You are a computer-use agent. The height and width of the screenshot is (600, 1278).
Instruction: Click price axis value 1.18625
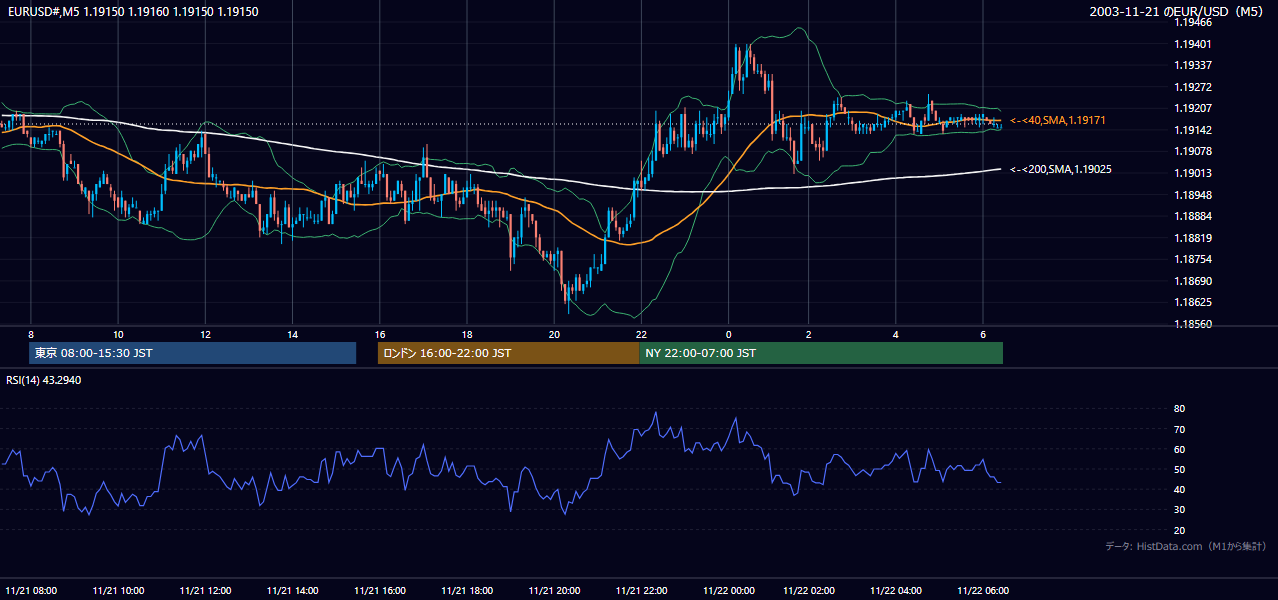1193,302
